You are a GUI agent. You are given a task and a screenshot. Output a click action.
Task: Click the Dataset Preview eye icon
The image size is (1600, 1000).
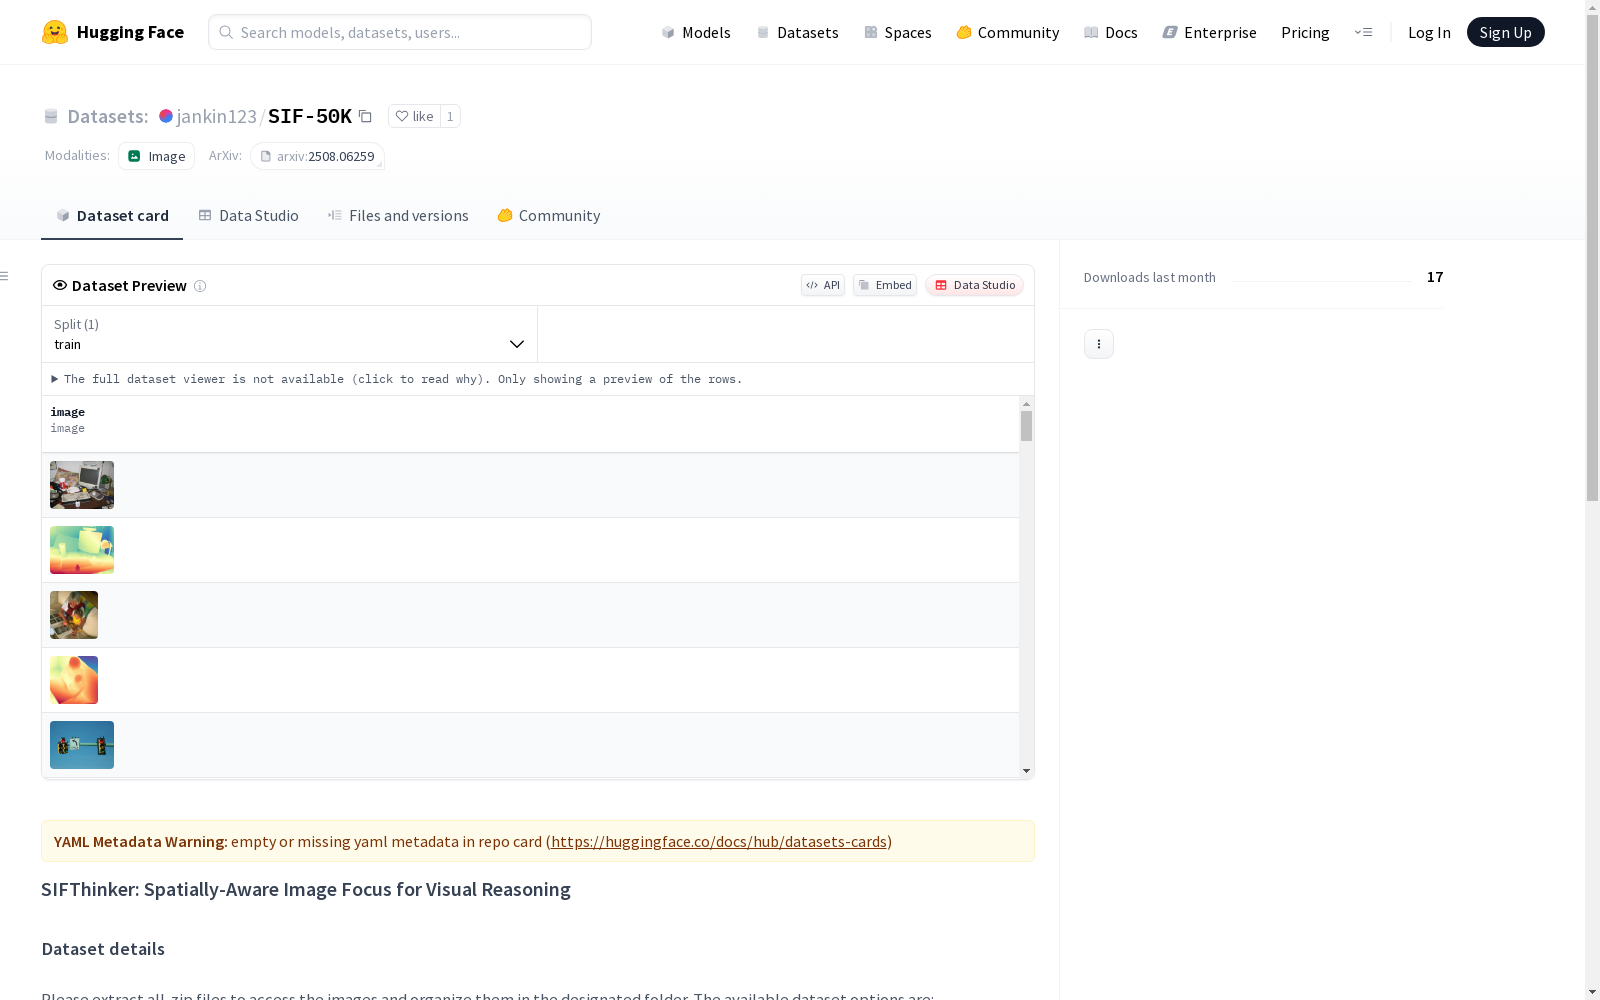point(60,285)
